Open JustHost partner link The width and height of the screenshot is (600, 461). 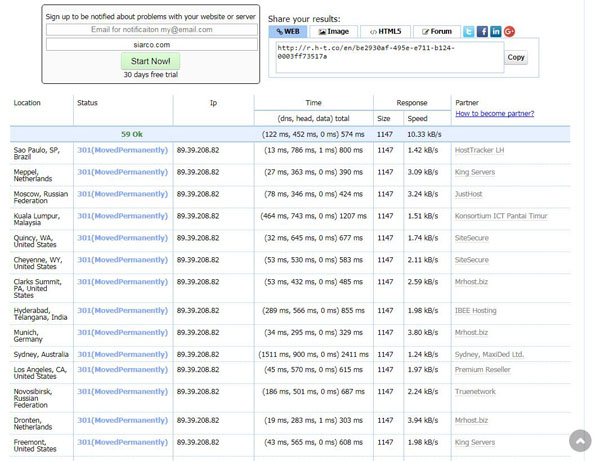(x=468, y=194)
